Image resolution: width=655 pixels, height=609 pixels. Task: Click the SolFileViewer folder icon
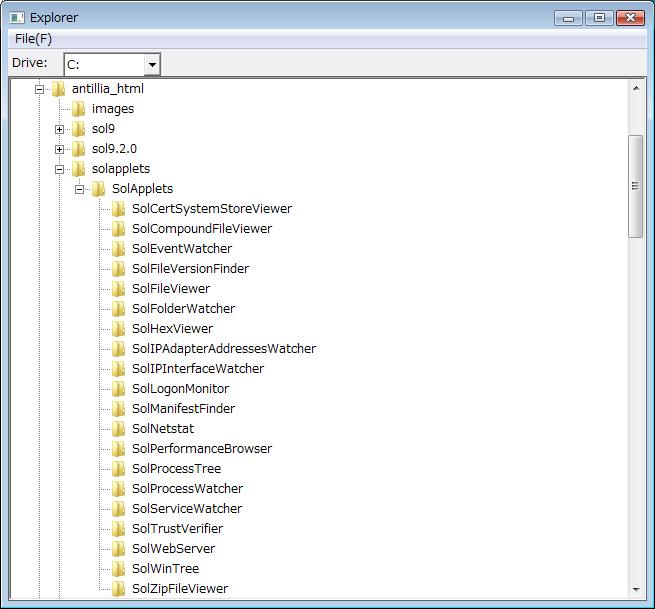[x=118, y=289]
